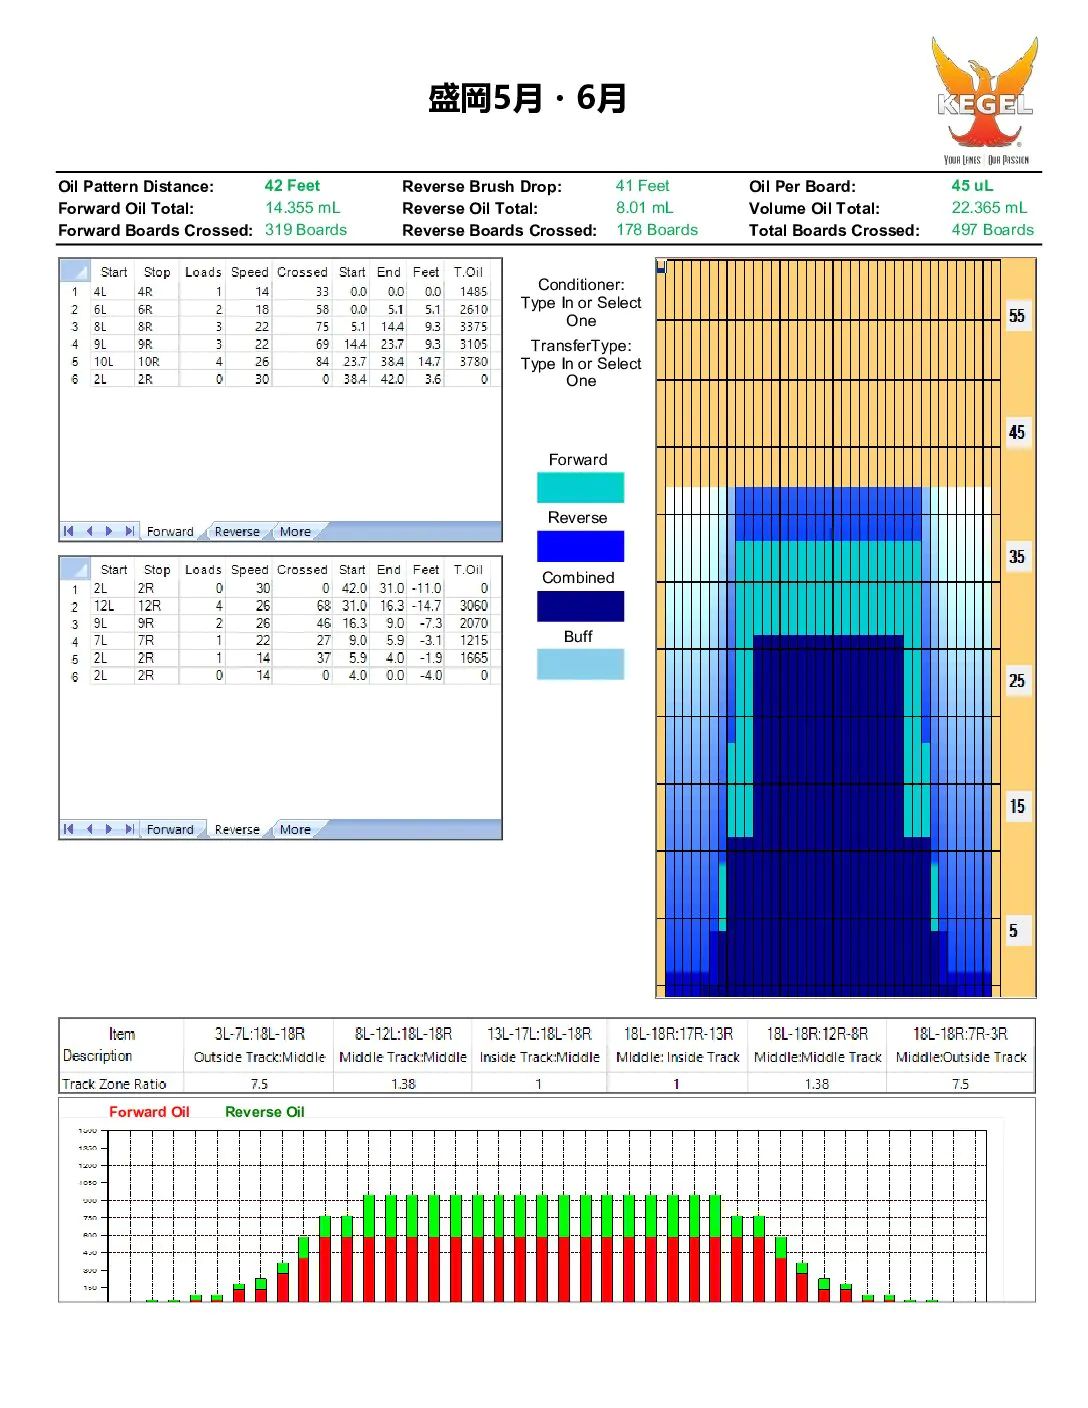This screenshot has width=1088, height=1408.
Task: Go to previous record in forward table navigator
Action: pos(89,531)
